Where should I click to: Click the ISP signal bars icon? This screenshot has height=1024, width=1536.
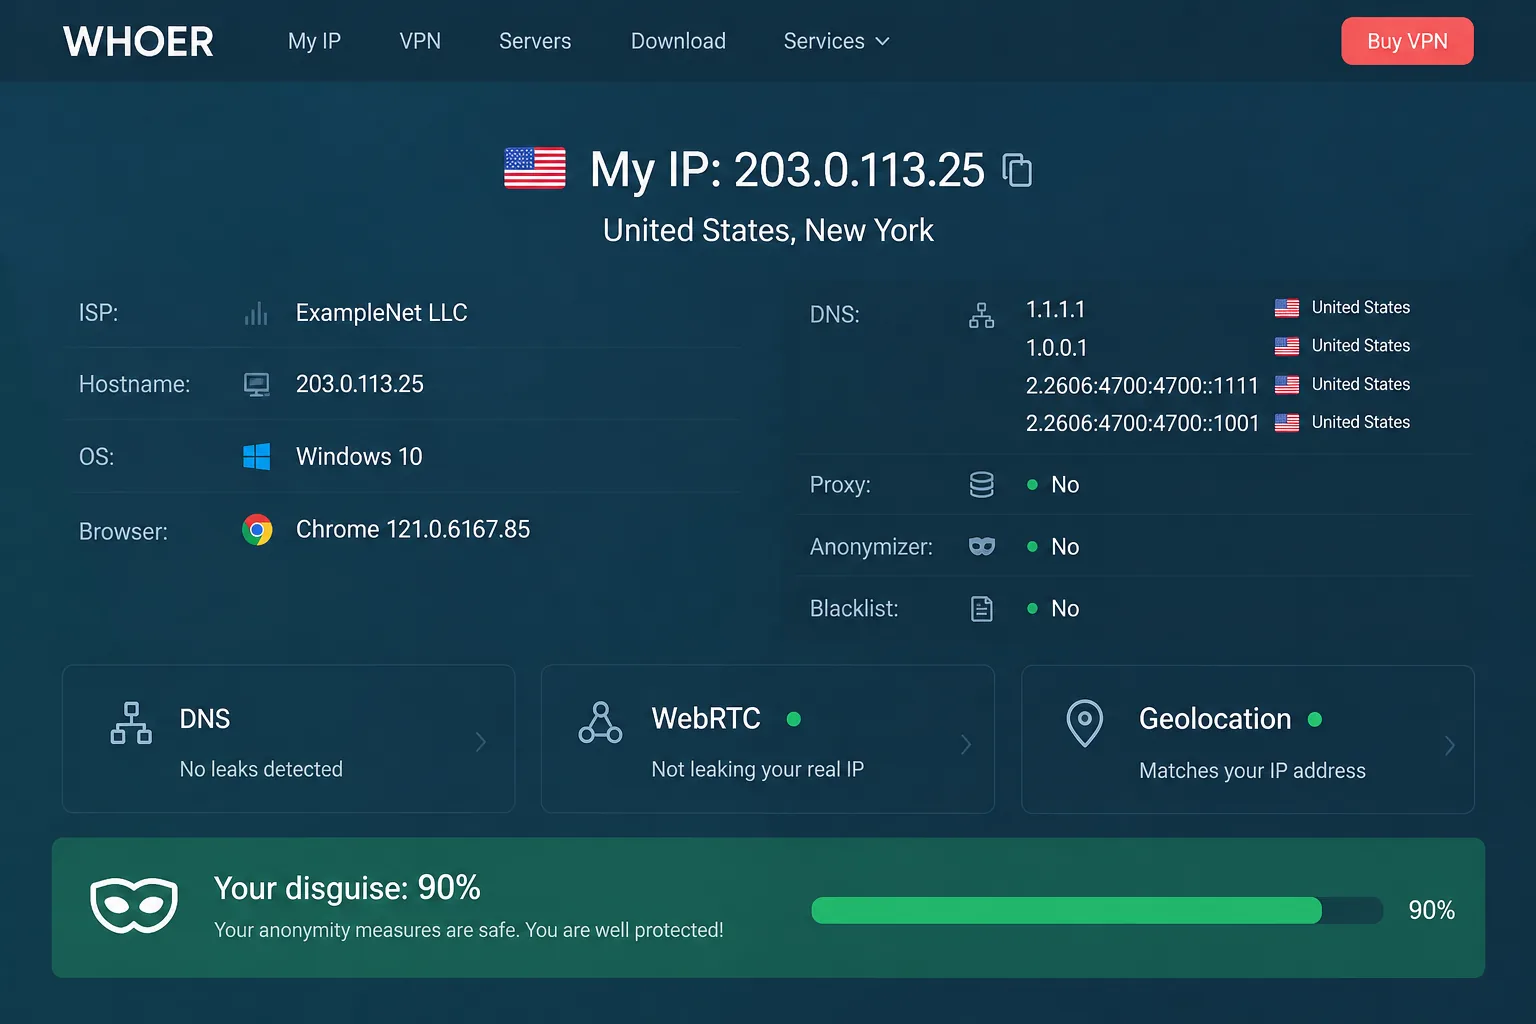pos(256,314)
